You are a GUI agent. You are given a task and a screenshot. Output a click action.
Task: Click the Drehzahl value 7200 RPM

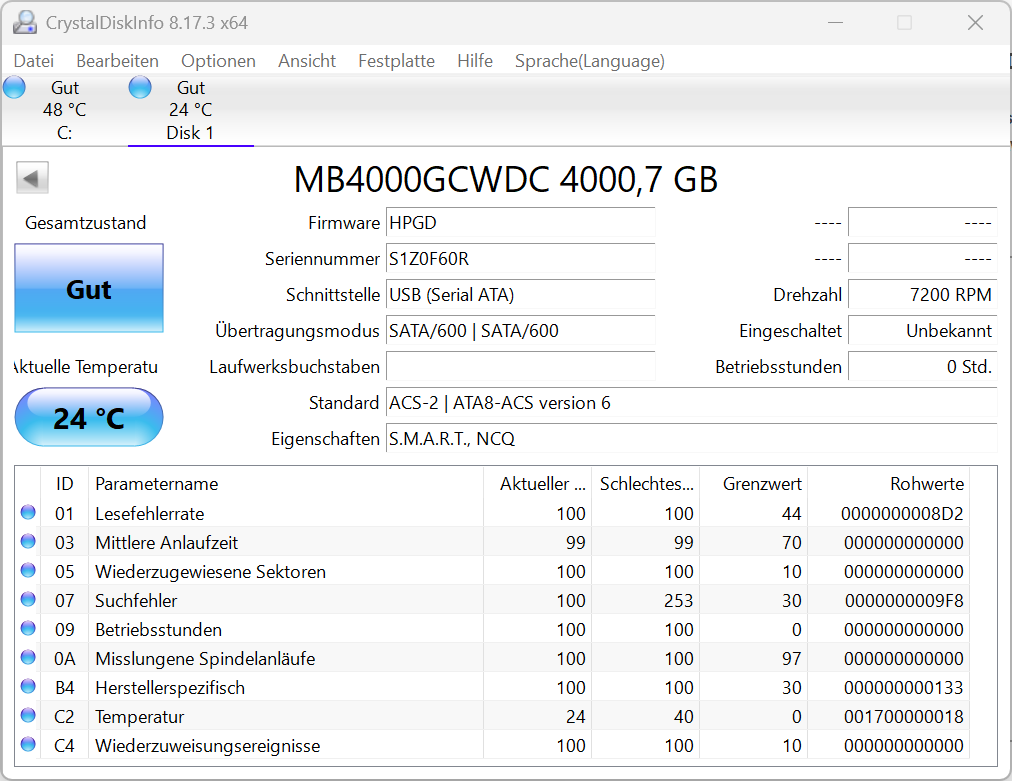(x=922, y=295)
